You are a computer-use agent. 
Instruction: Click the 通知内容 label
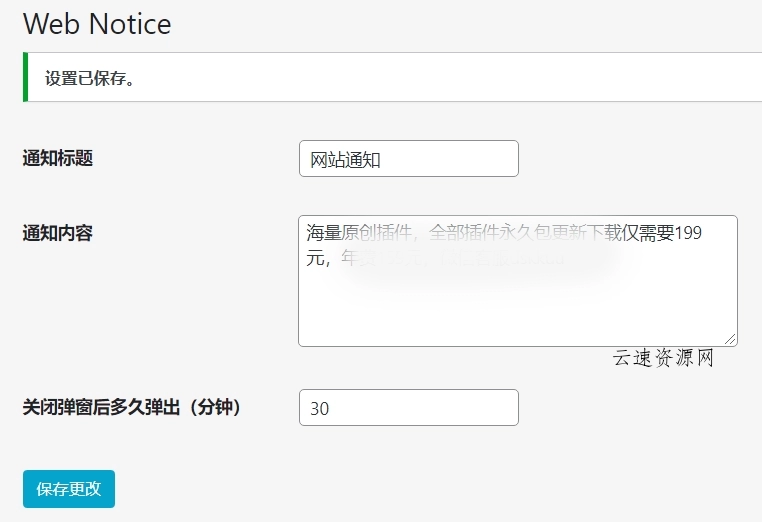click(58, 233)
